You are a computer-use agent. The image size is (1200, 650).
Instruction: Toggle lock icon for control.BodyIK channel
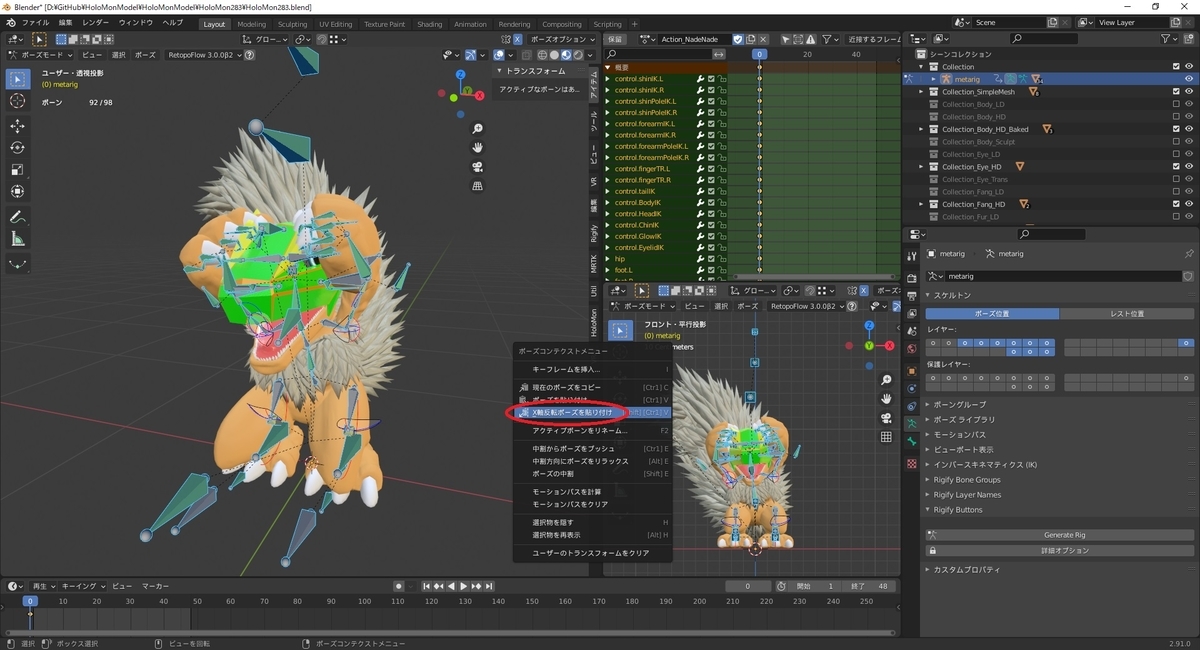[721, 202]
